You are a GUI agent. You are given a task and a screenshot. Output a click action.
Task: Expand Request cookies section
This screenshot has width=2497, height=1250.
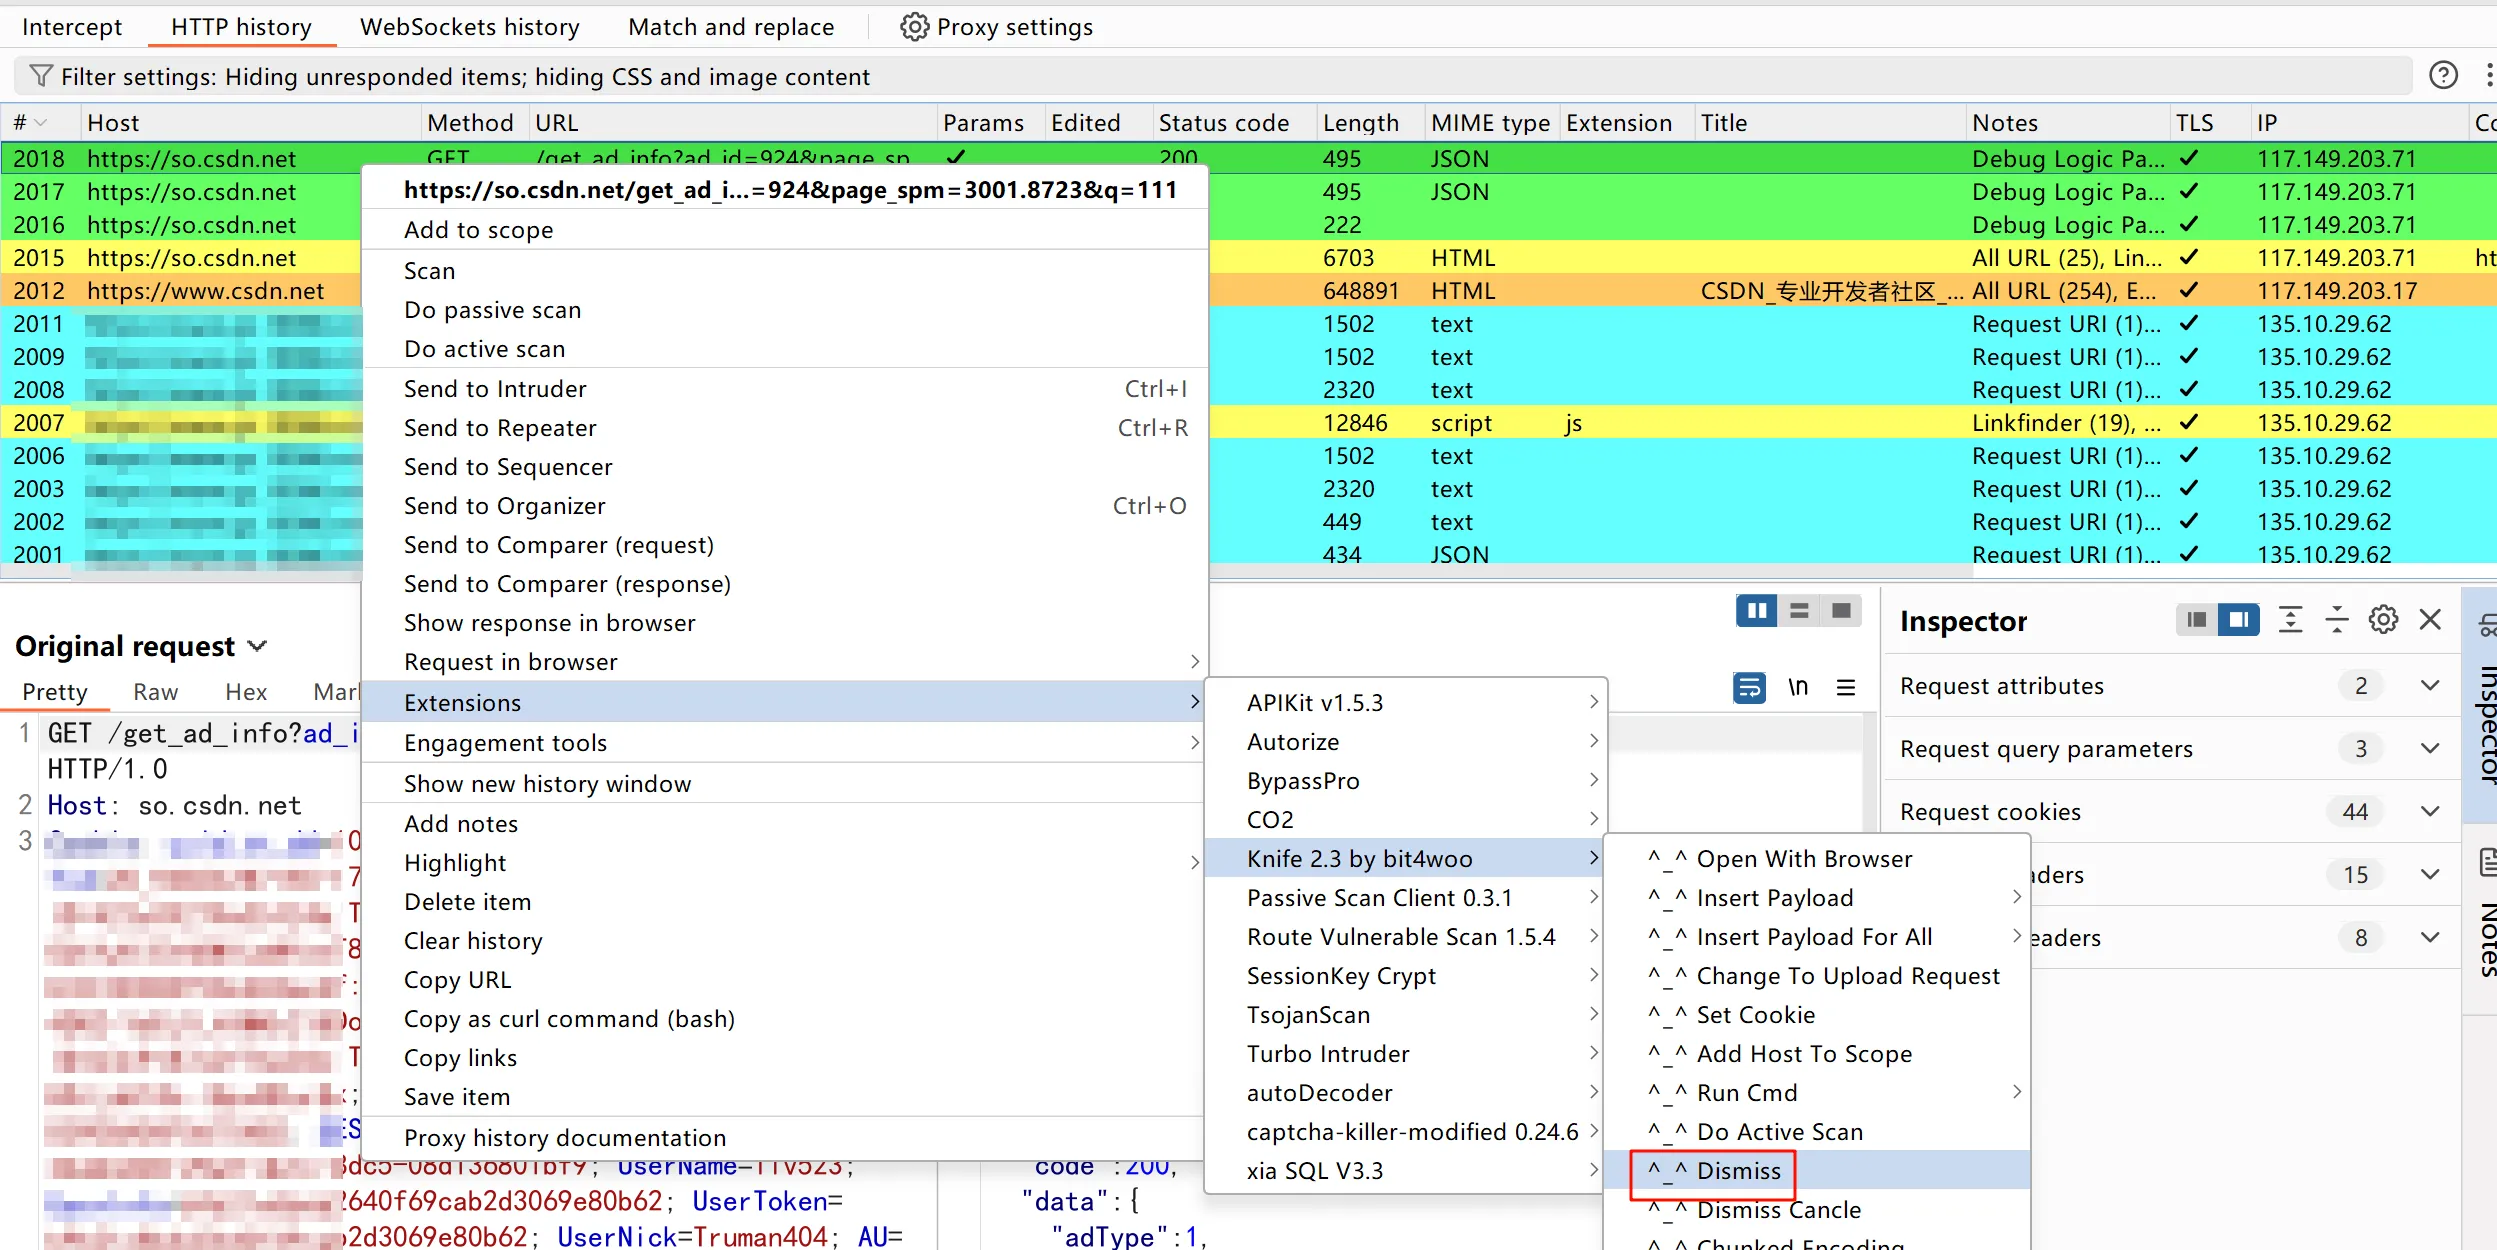tap(2430, 812)
